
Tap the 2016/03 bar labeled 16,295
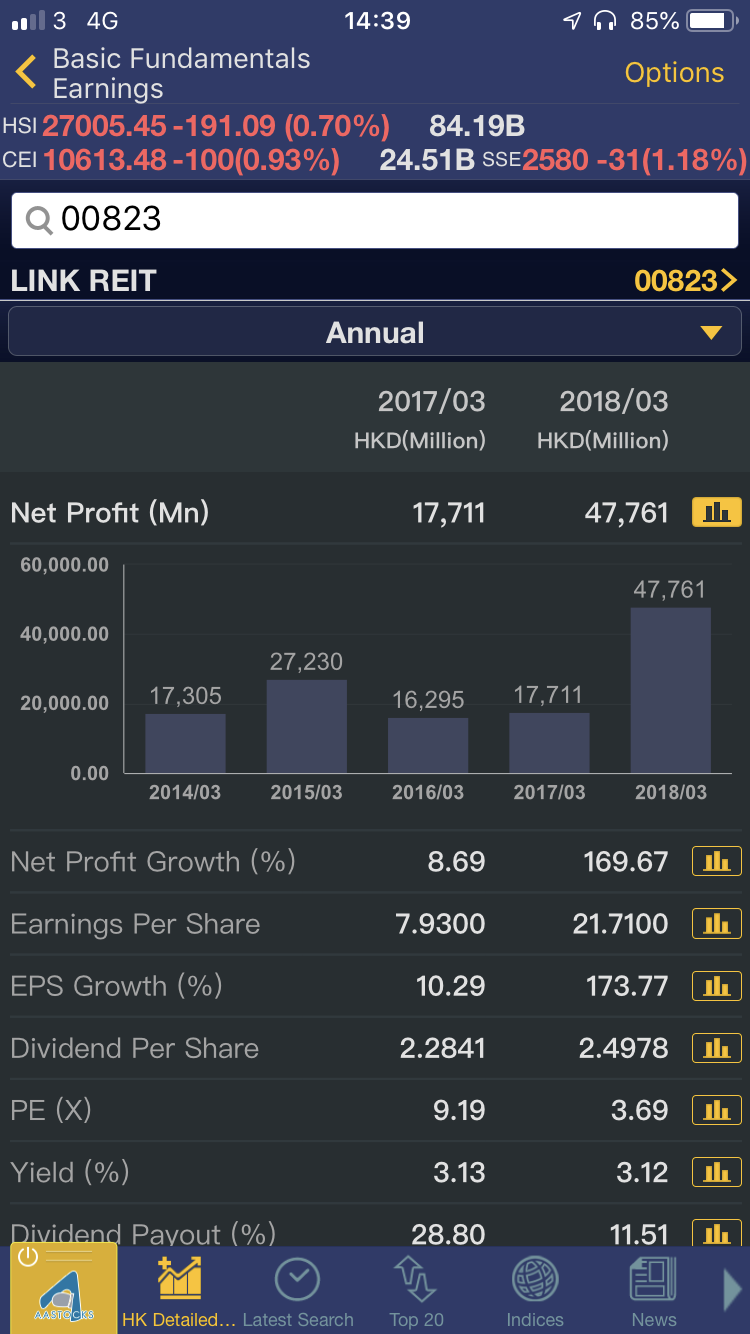coord(428,745)
